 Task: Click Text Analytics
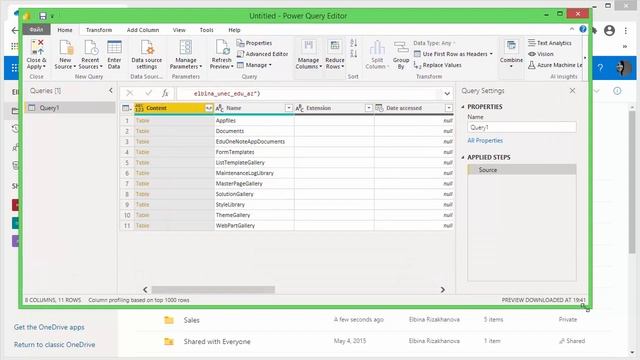(549, 43)
